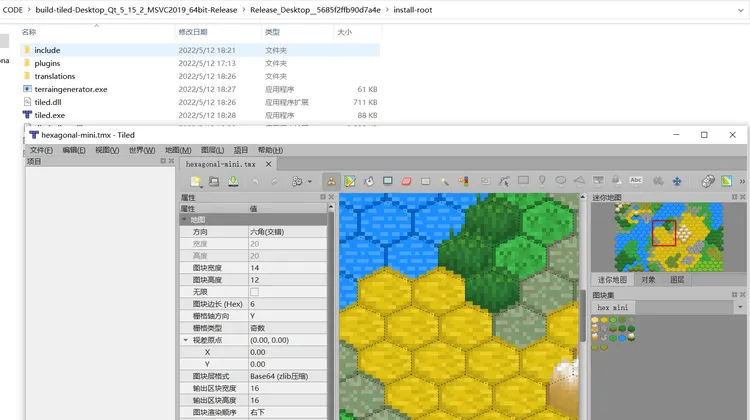
Task: Click the Open file toolbar icon
Action: click(x=214, y=181)
